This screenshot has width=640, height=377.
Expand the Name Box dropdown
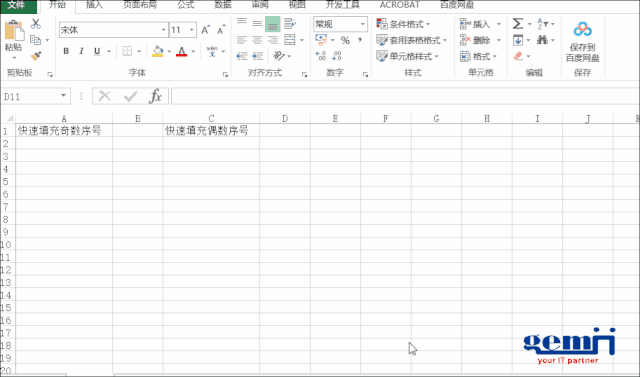pyautogui.click(x=63, y=95)
